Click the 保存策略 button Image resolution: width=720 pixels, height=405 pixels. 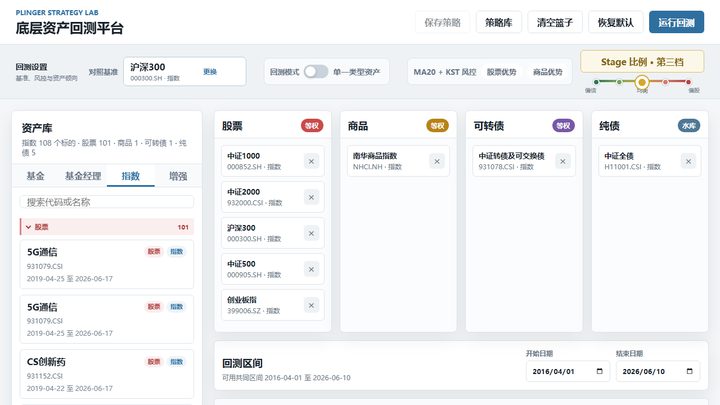tap(442, 22)
